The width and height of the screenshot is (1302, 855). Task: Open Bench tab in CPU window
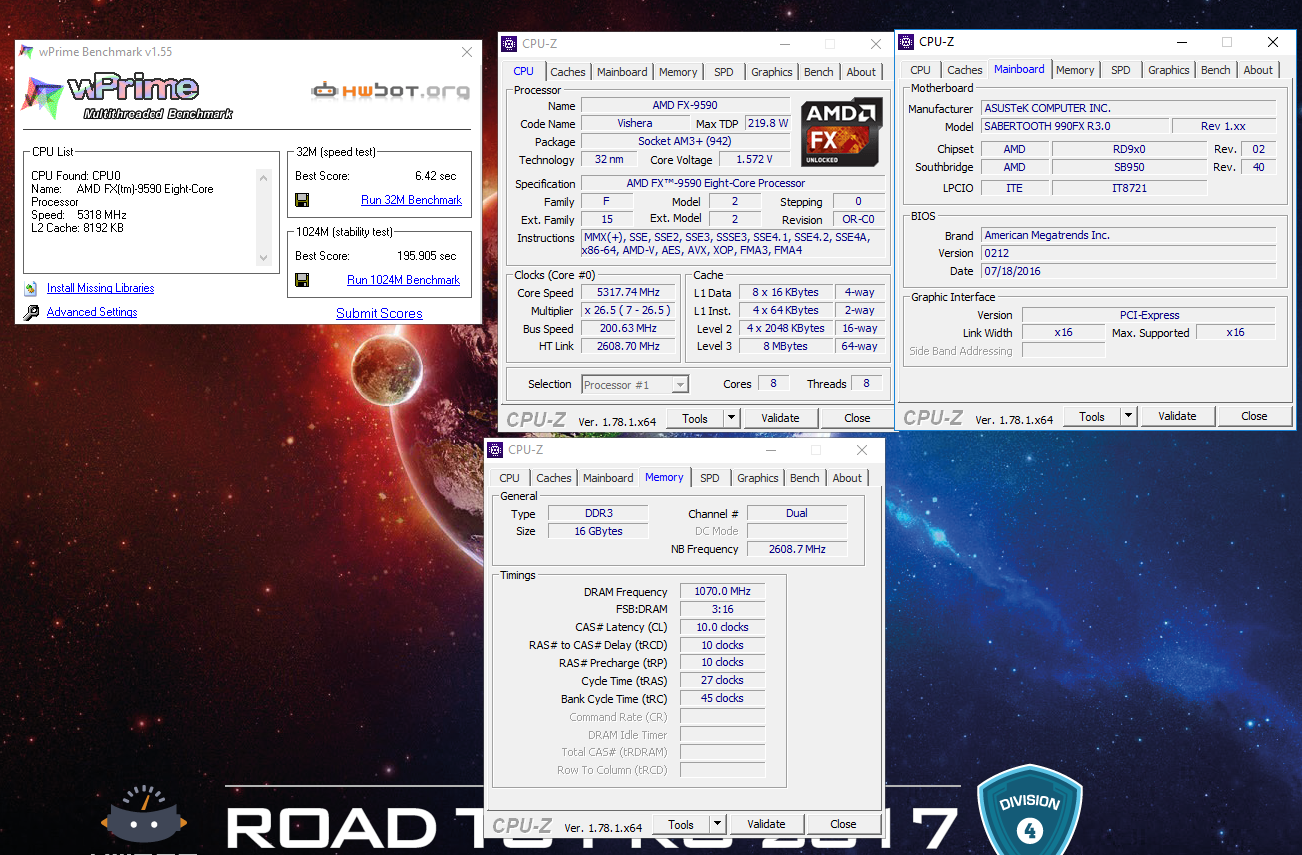pos(819,72)
